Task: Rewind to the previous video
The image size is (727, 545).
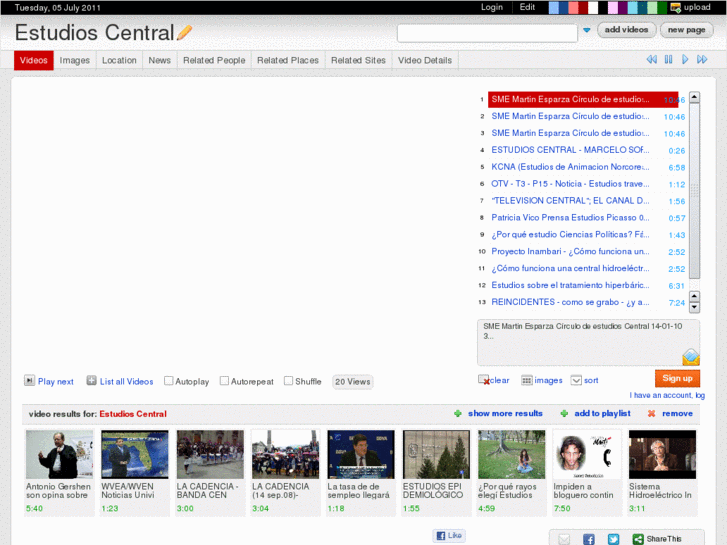Action: [651, 59]
